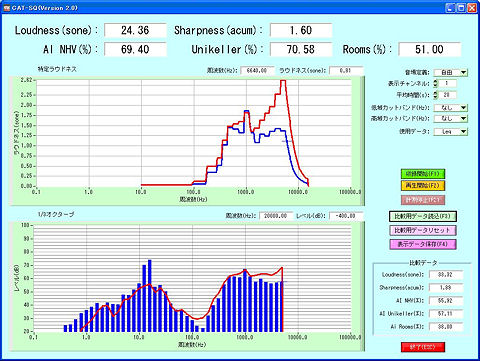This screenshot has width=480, height=361.
Task: Click the Loudness (sone) value box
Action: coord(135,30)
